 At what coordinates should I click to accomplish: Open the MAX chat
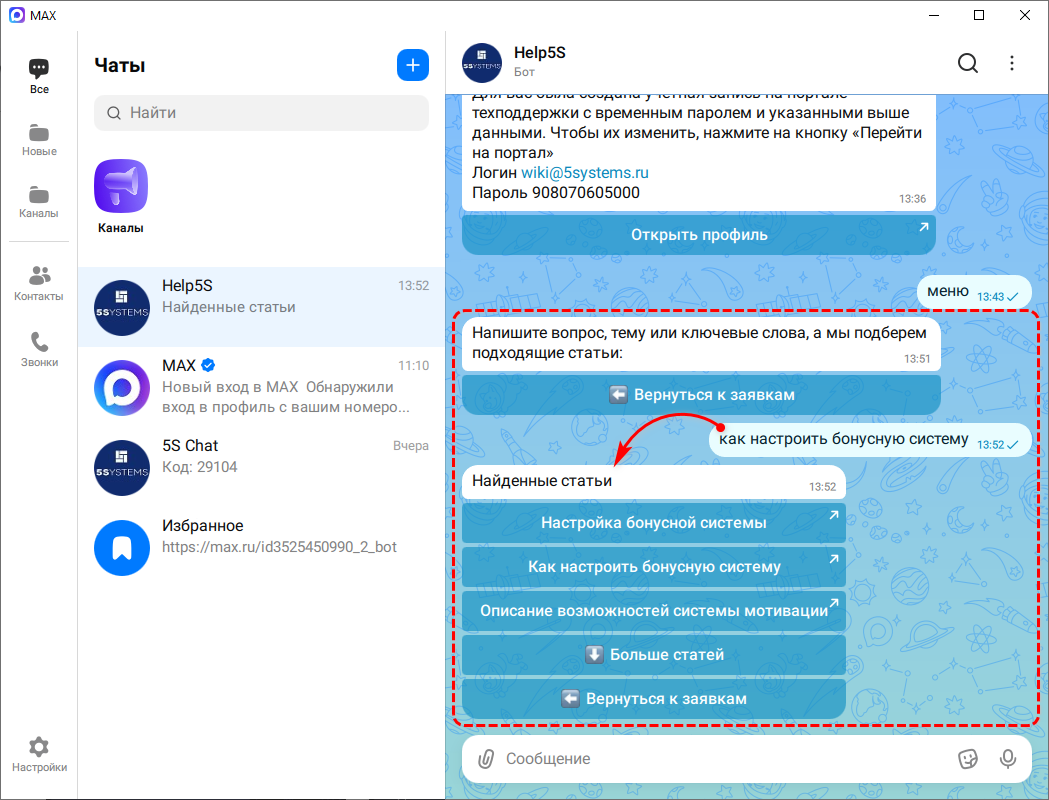pos(262,387)
